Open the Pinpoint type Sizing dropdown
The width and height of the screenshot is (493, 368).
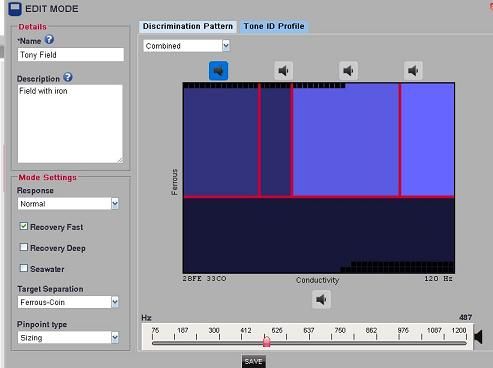tap(68, 338)
